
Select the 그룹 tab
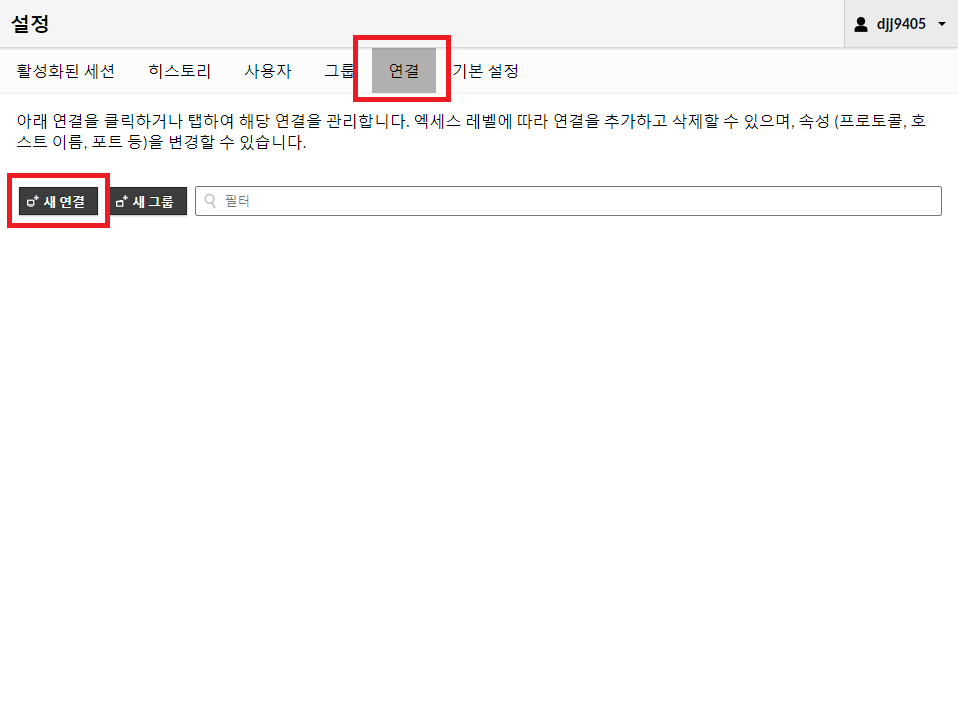(x=339, y=71)
